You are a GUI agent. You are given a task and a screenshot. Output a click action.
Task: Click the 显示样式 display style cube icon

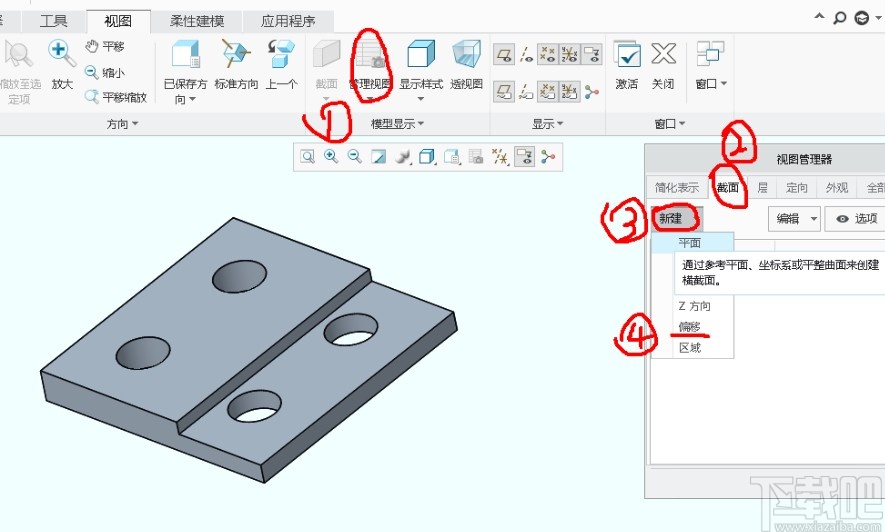coord(421,55)
